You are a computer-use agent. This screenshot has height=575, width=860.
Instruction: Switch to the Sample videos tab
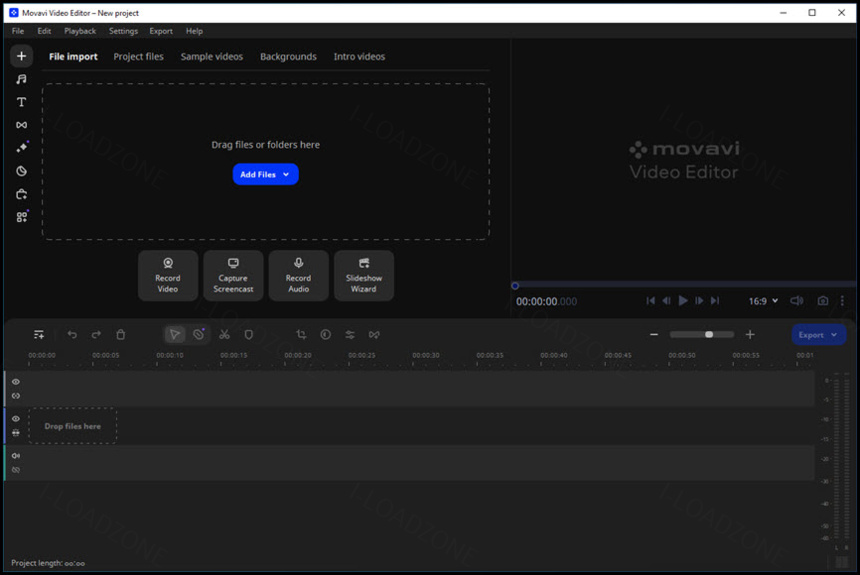point(212,57)
